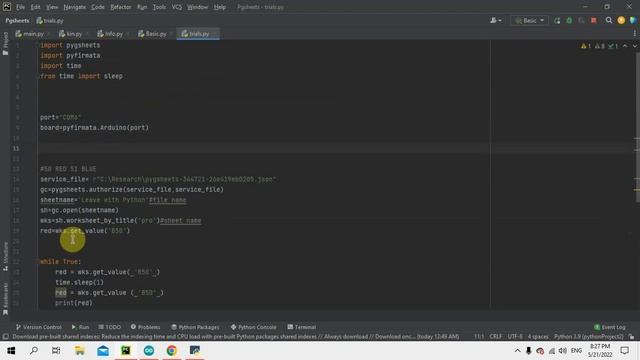This screenshot has height=360, width=640.
Task: Go to next highlighted error arrow
Action: pyautogui.click(x=635, y=46)
